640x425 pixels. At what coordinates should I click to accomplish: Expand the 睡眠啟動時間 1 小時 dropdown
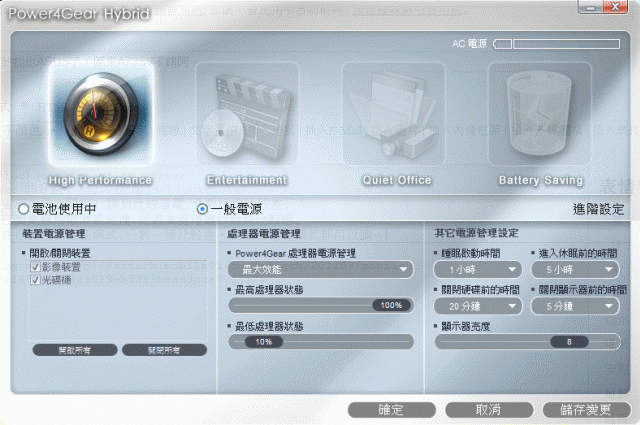point(478,269)
